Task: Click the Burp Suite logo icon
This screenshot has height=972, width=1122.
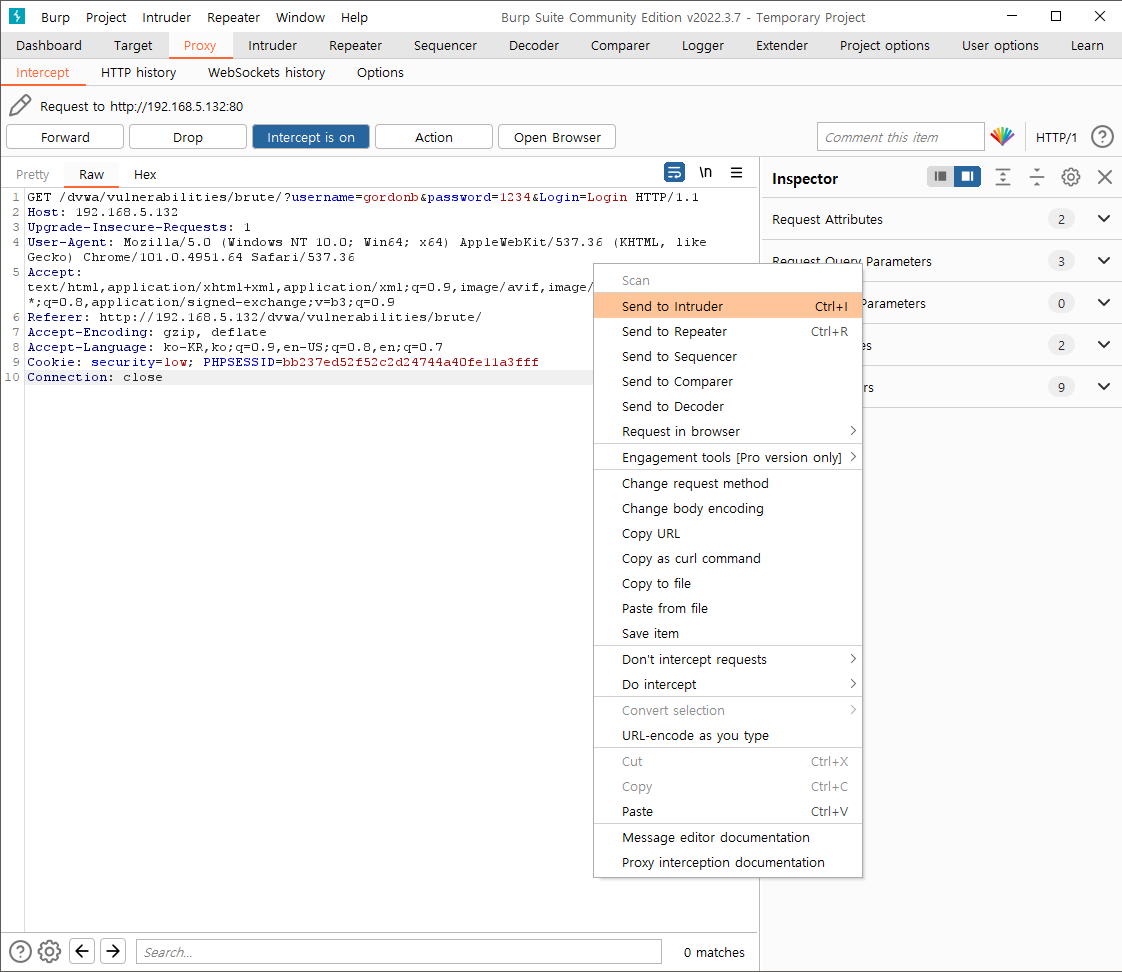Action: 16,16
